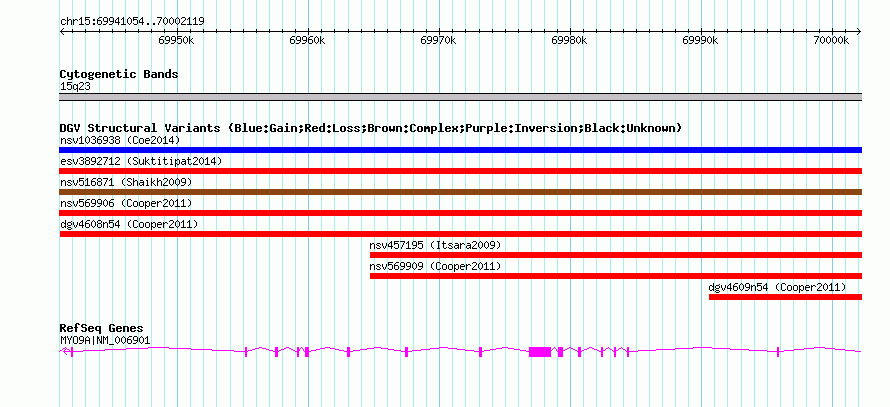The width and height of the screenshot is (890, 407).
Task: Open the nsv569909 (Cooper2011) label
Action: (435, 266)
